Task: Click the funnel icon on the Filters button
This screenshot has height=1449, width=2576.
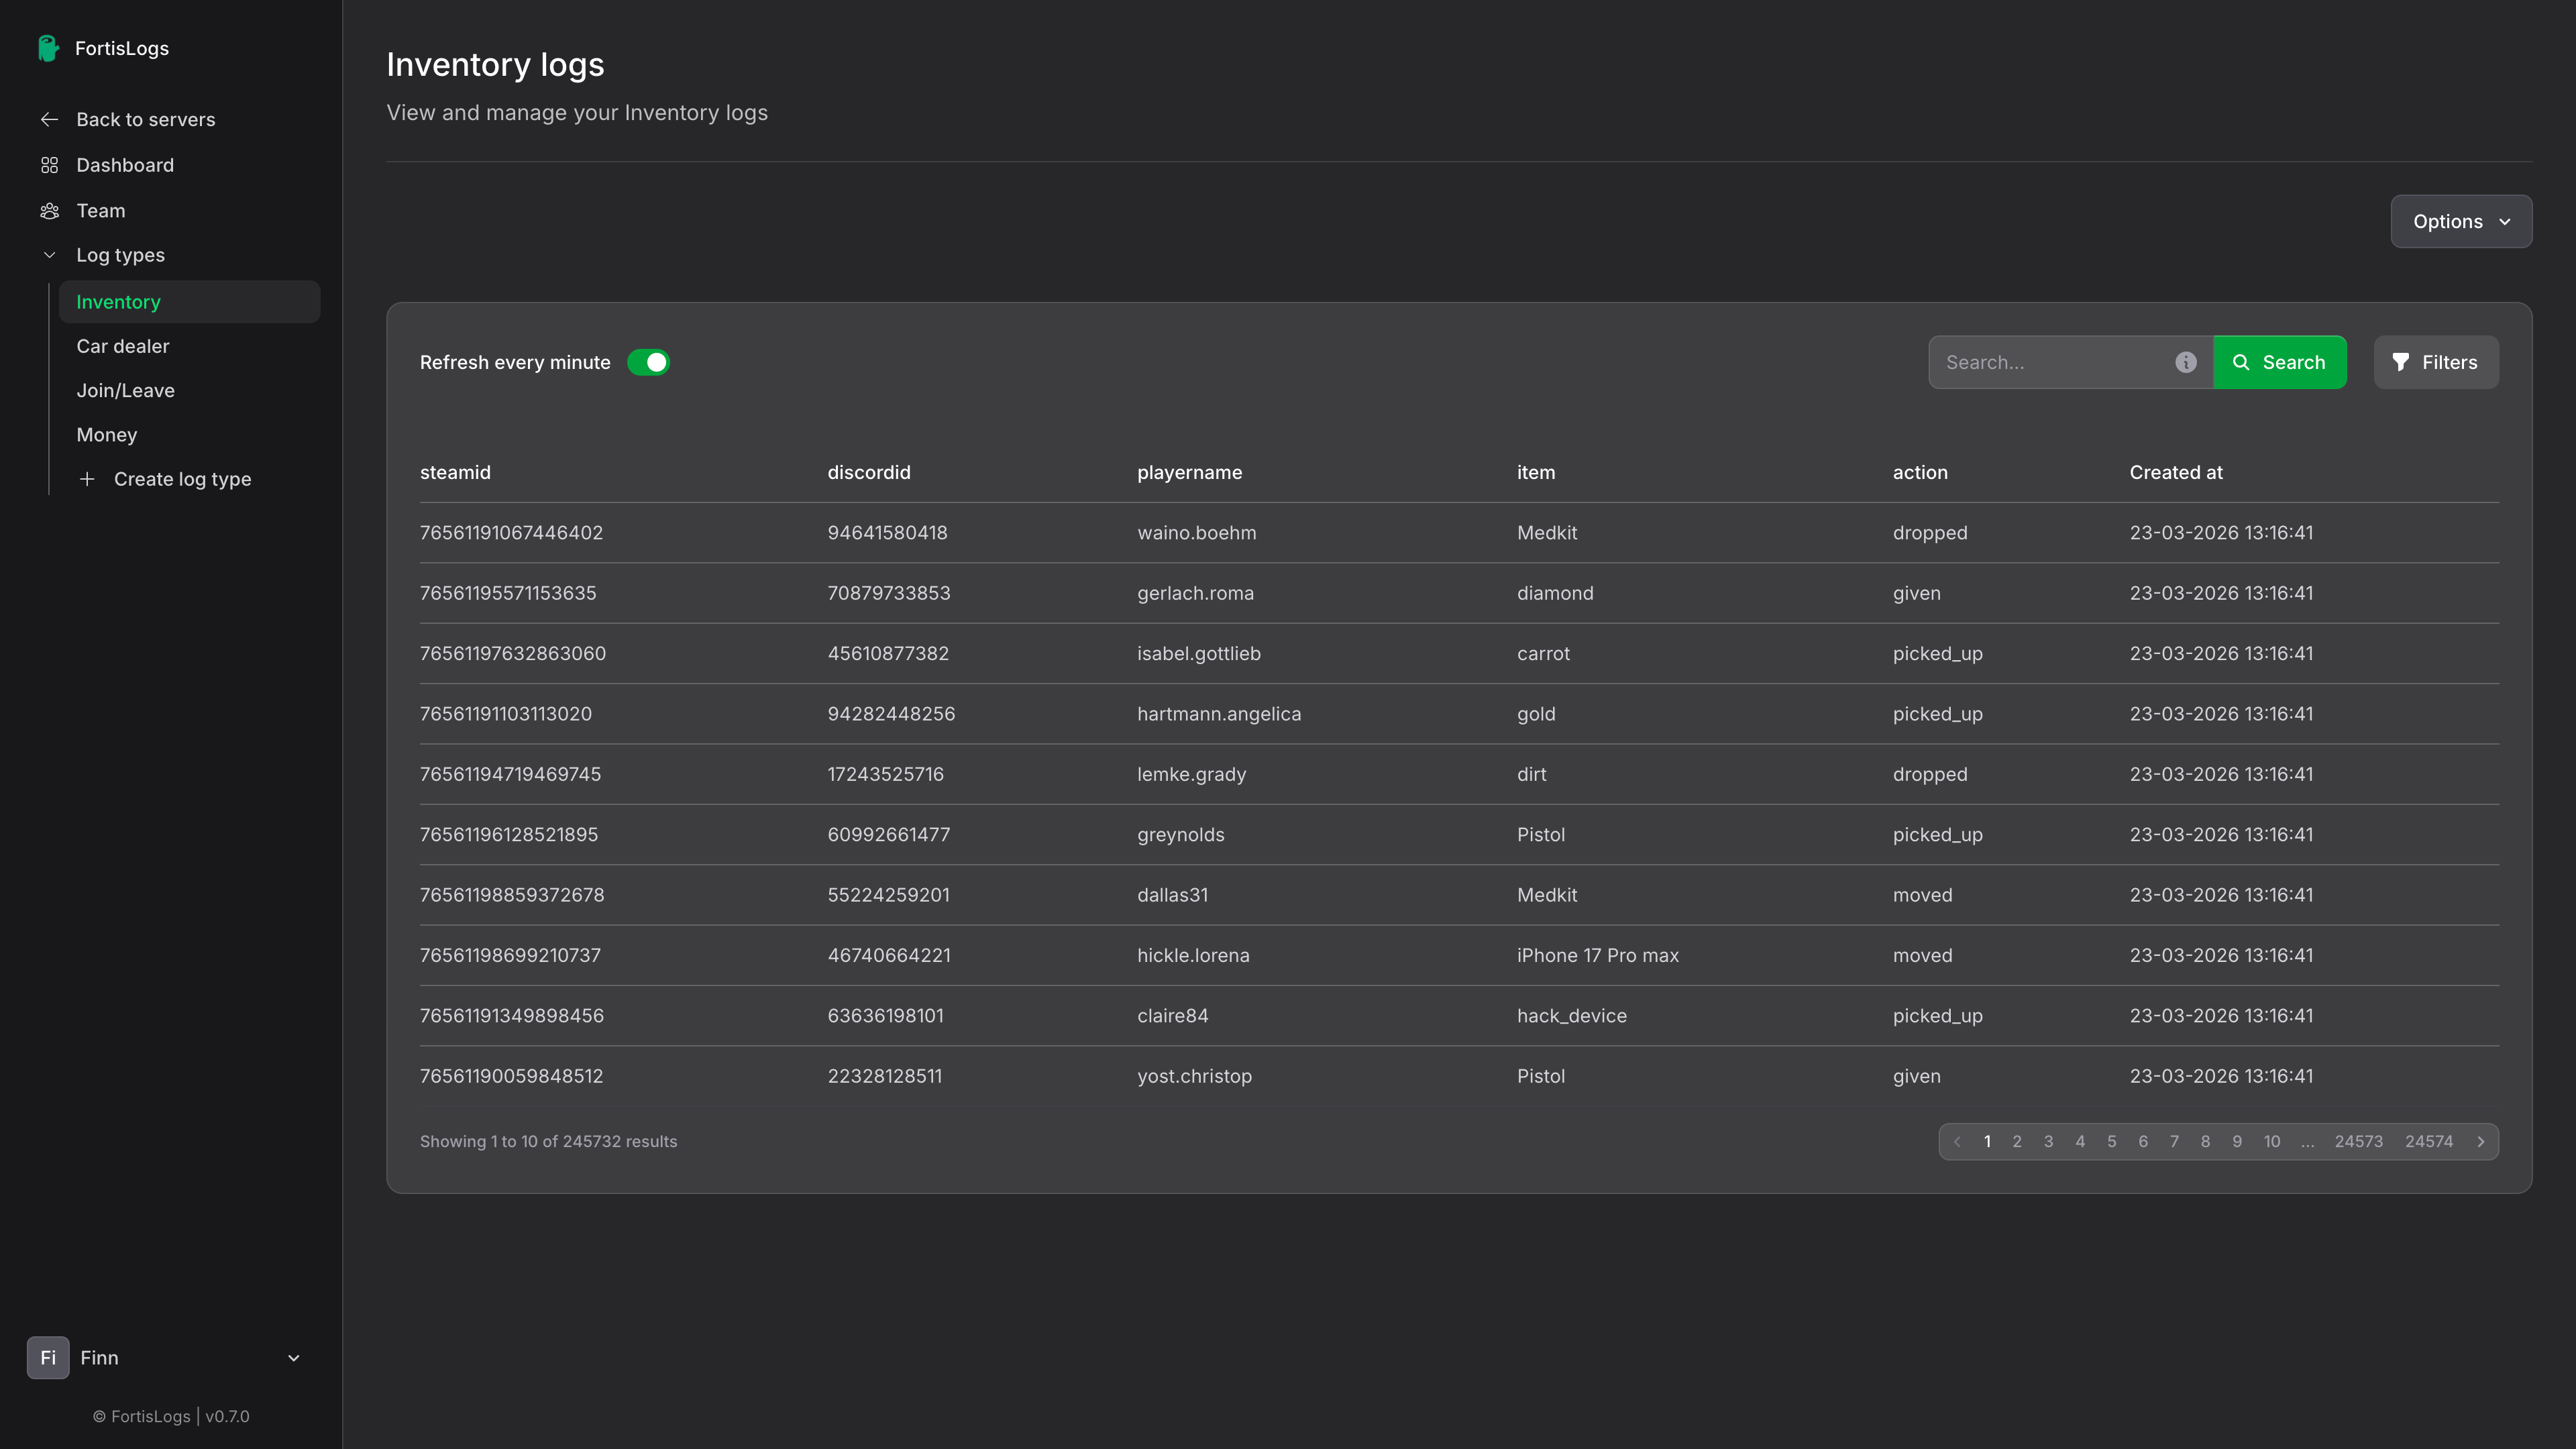Action: click(x=2400, y=362)
